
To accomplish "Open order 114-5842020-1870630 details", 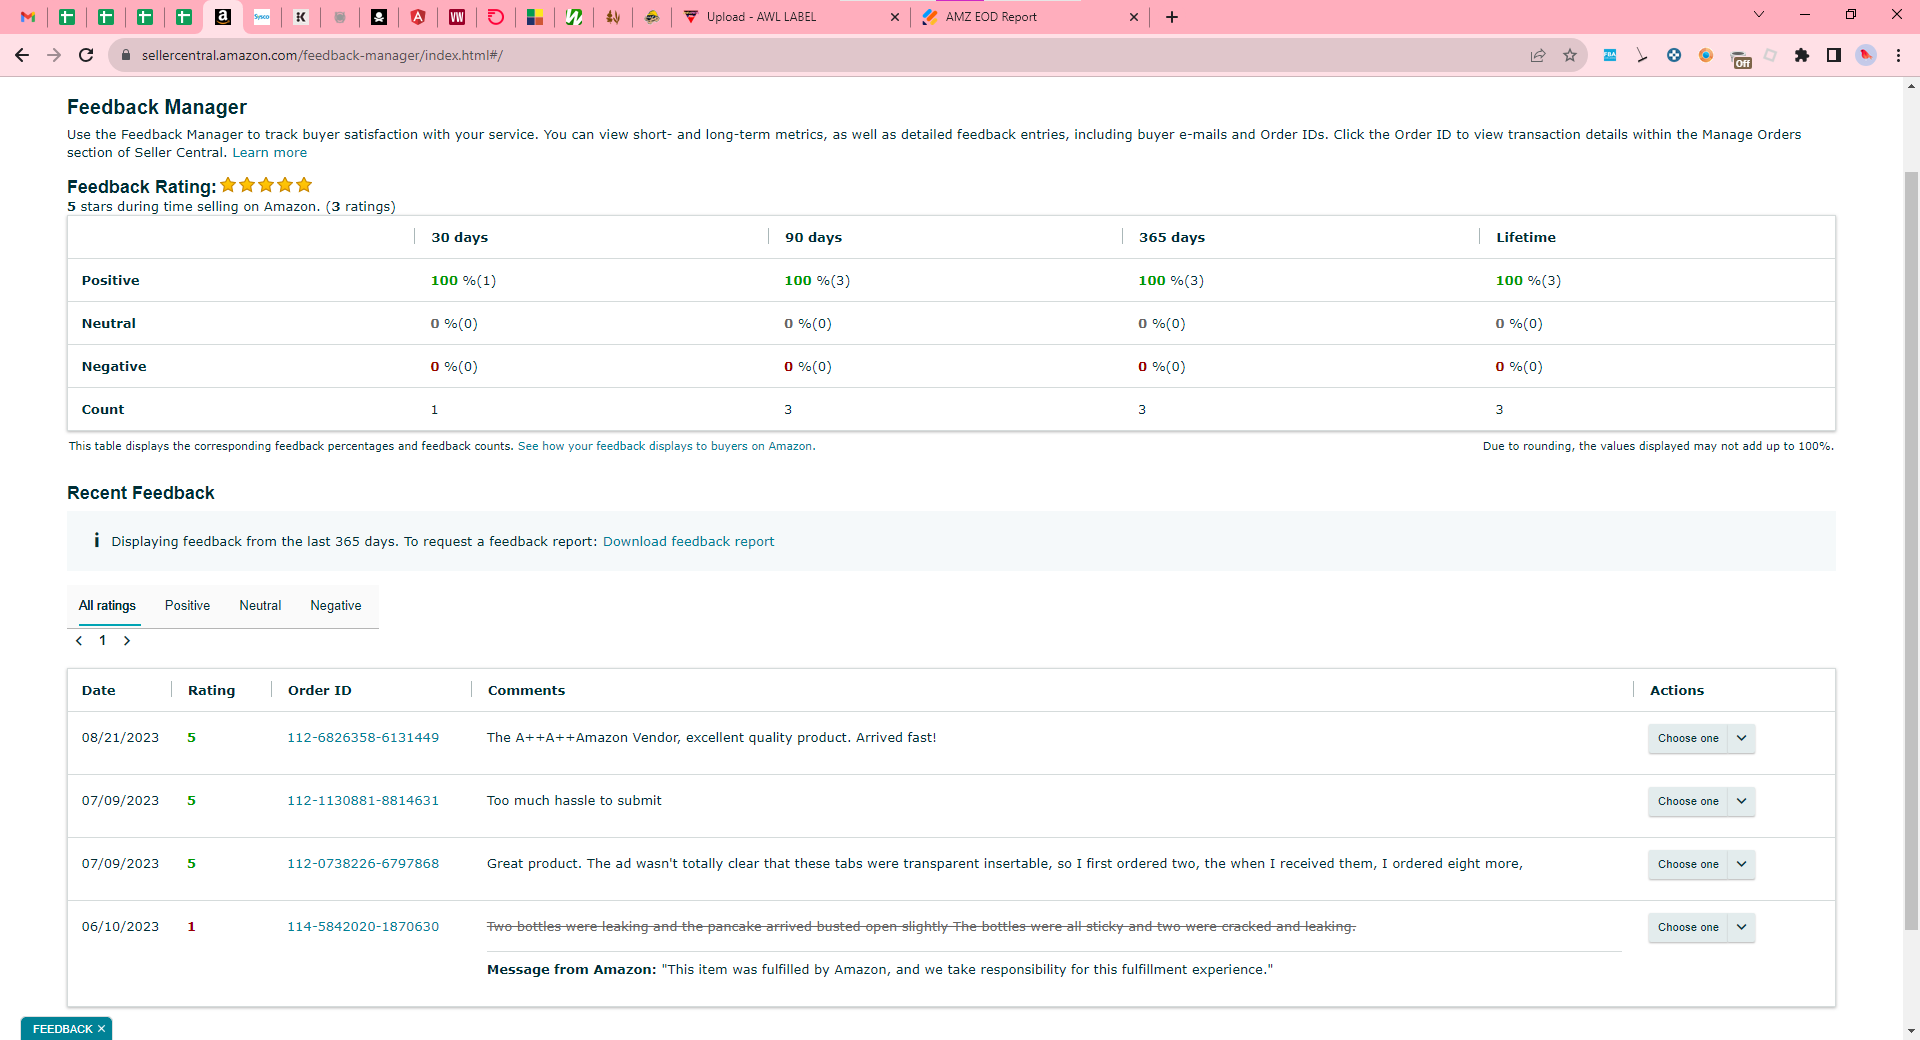I will (363, 927).
